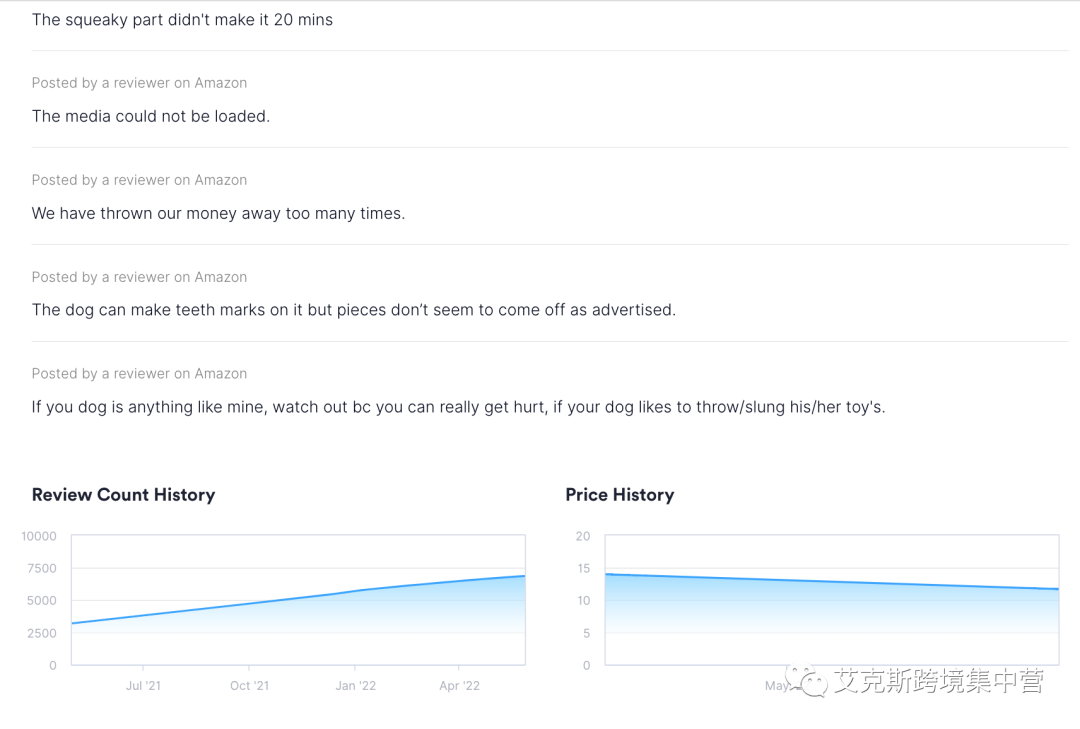Open the review about teeth marks
The image size is (1080, 729).
point(354,310)
